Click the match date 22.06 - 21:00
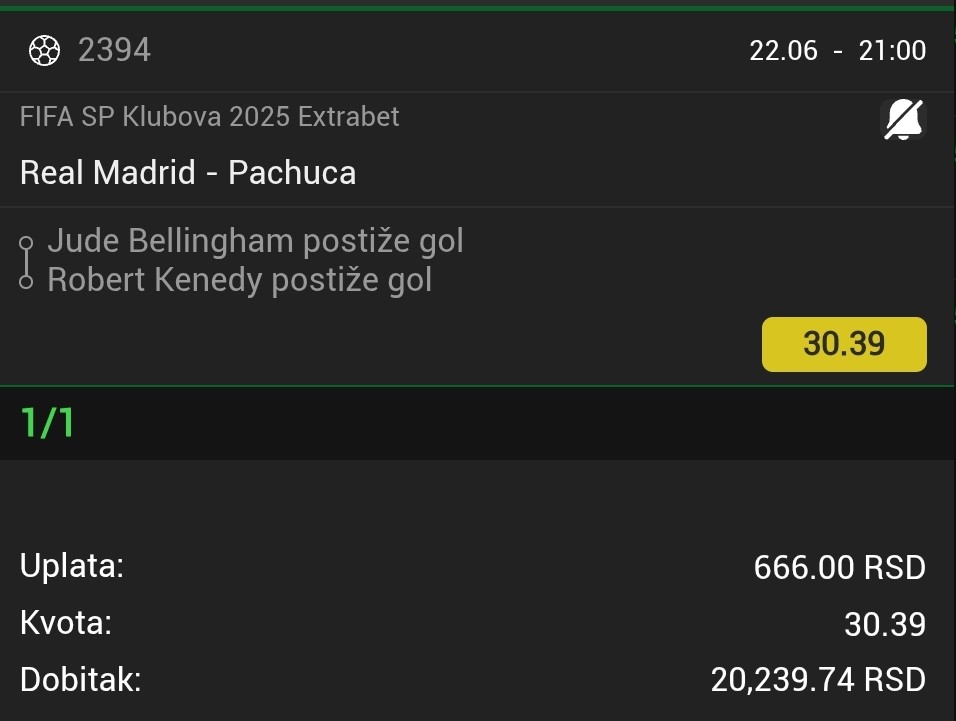Viewport: 956px width, 721px height. tap(838, 51)
